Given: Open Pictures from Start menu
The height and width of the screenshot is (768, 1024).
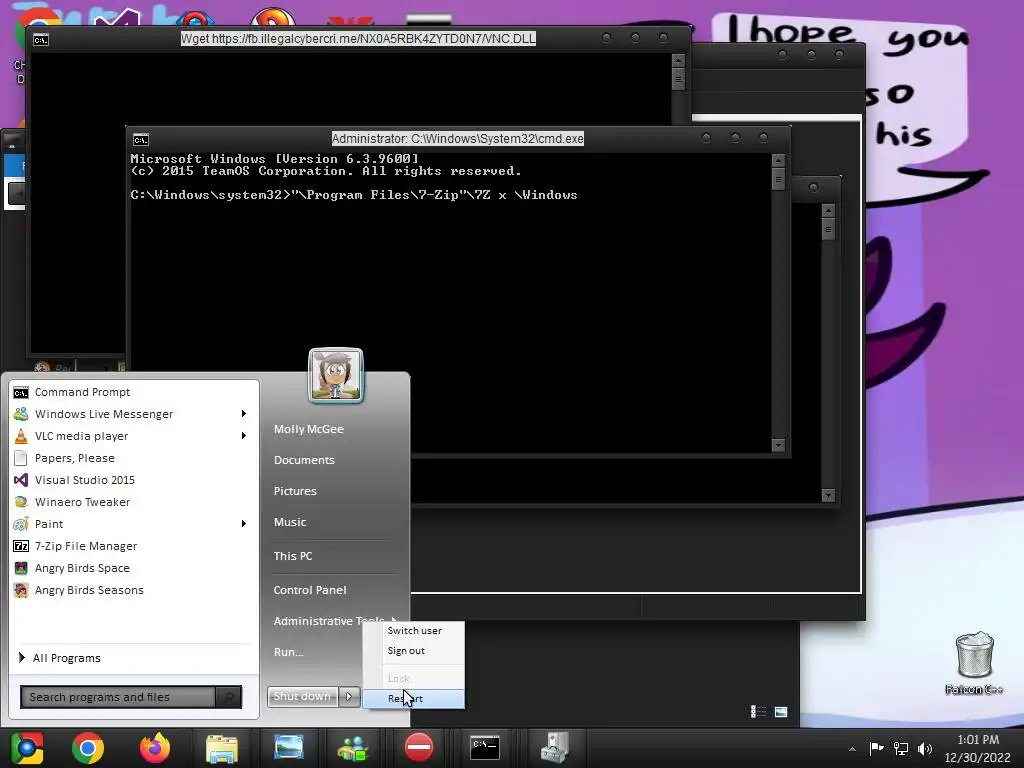Looking at the screenshot, I should click(295, 491).
